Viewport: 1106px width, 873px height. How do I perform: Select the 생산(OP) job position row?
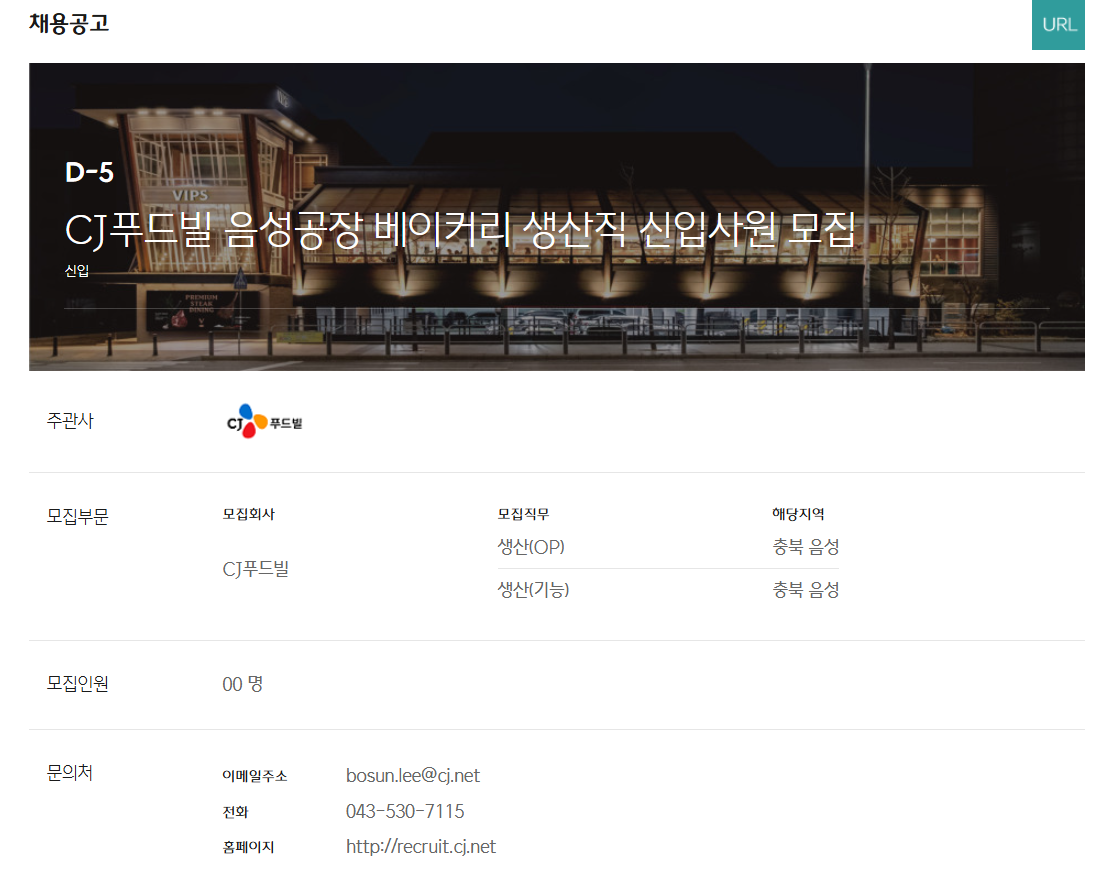tap(530, 546)
